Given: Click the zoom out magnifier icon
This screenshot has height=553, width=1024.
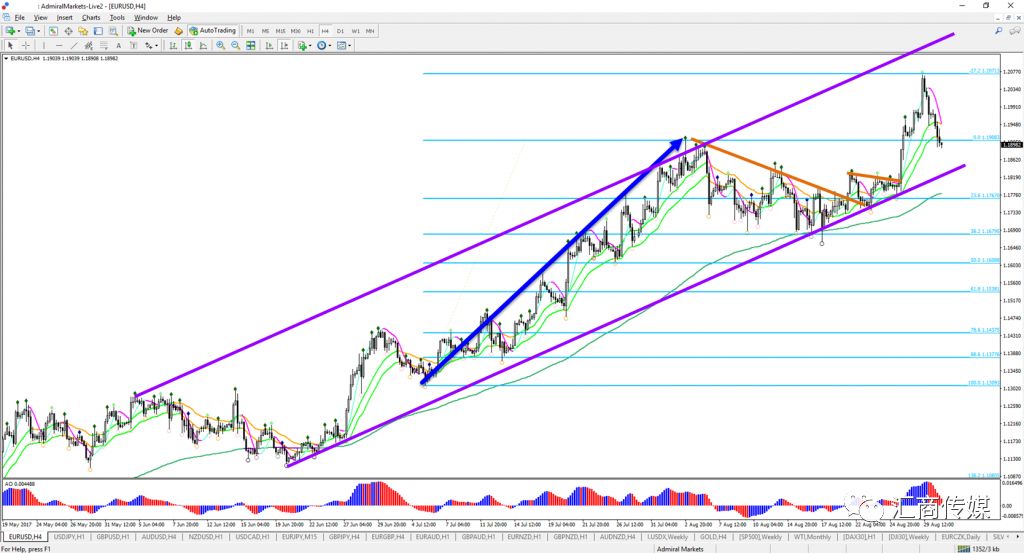Looking at the screenshot, I should 235,45.
